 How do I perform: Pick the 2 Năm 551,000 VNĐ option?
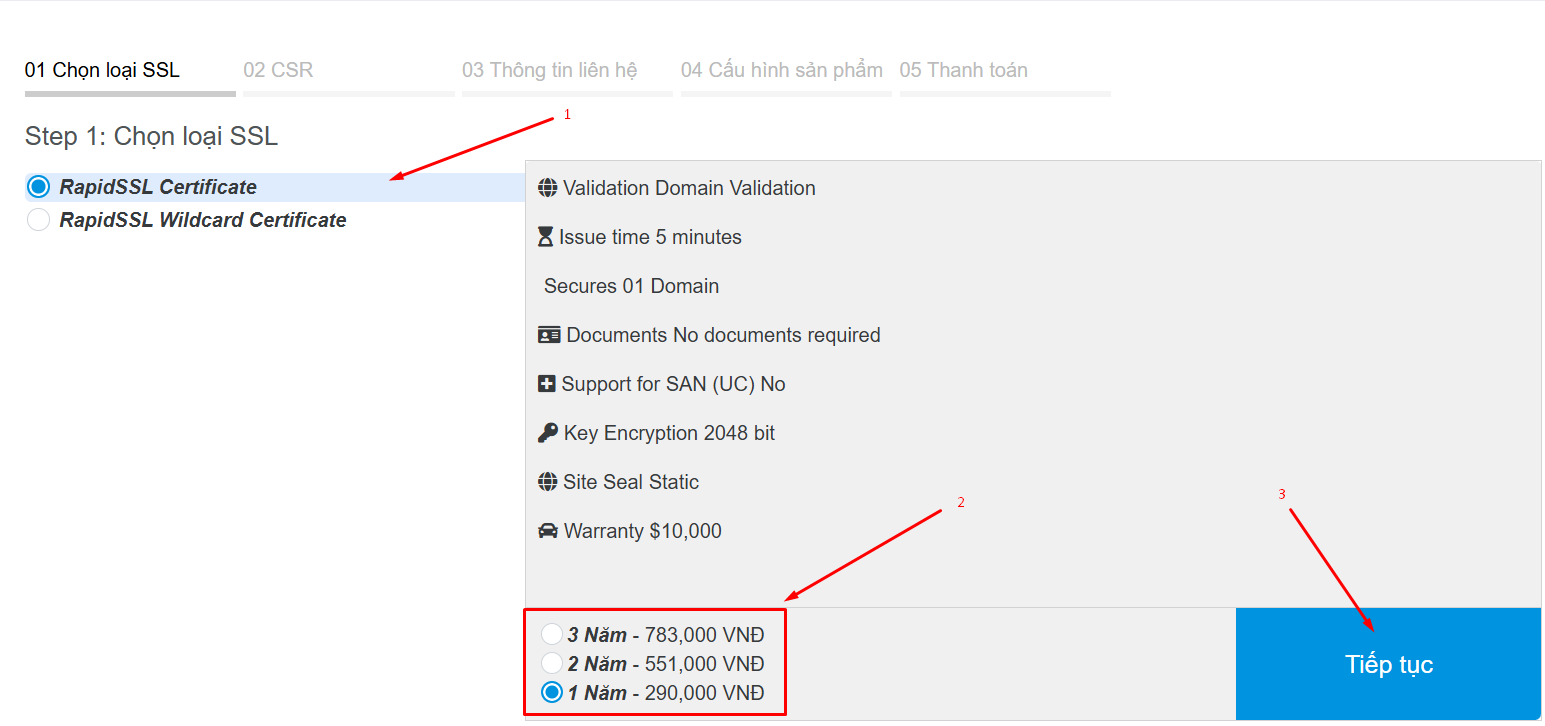click(x=551, y=663)
